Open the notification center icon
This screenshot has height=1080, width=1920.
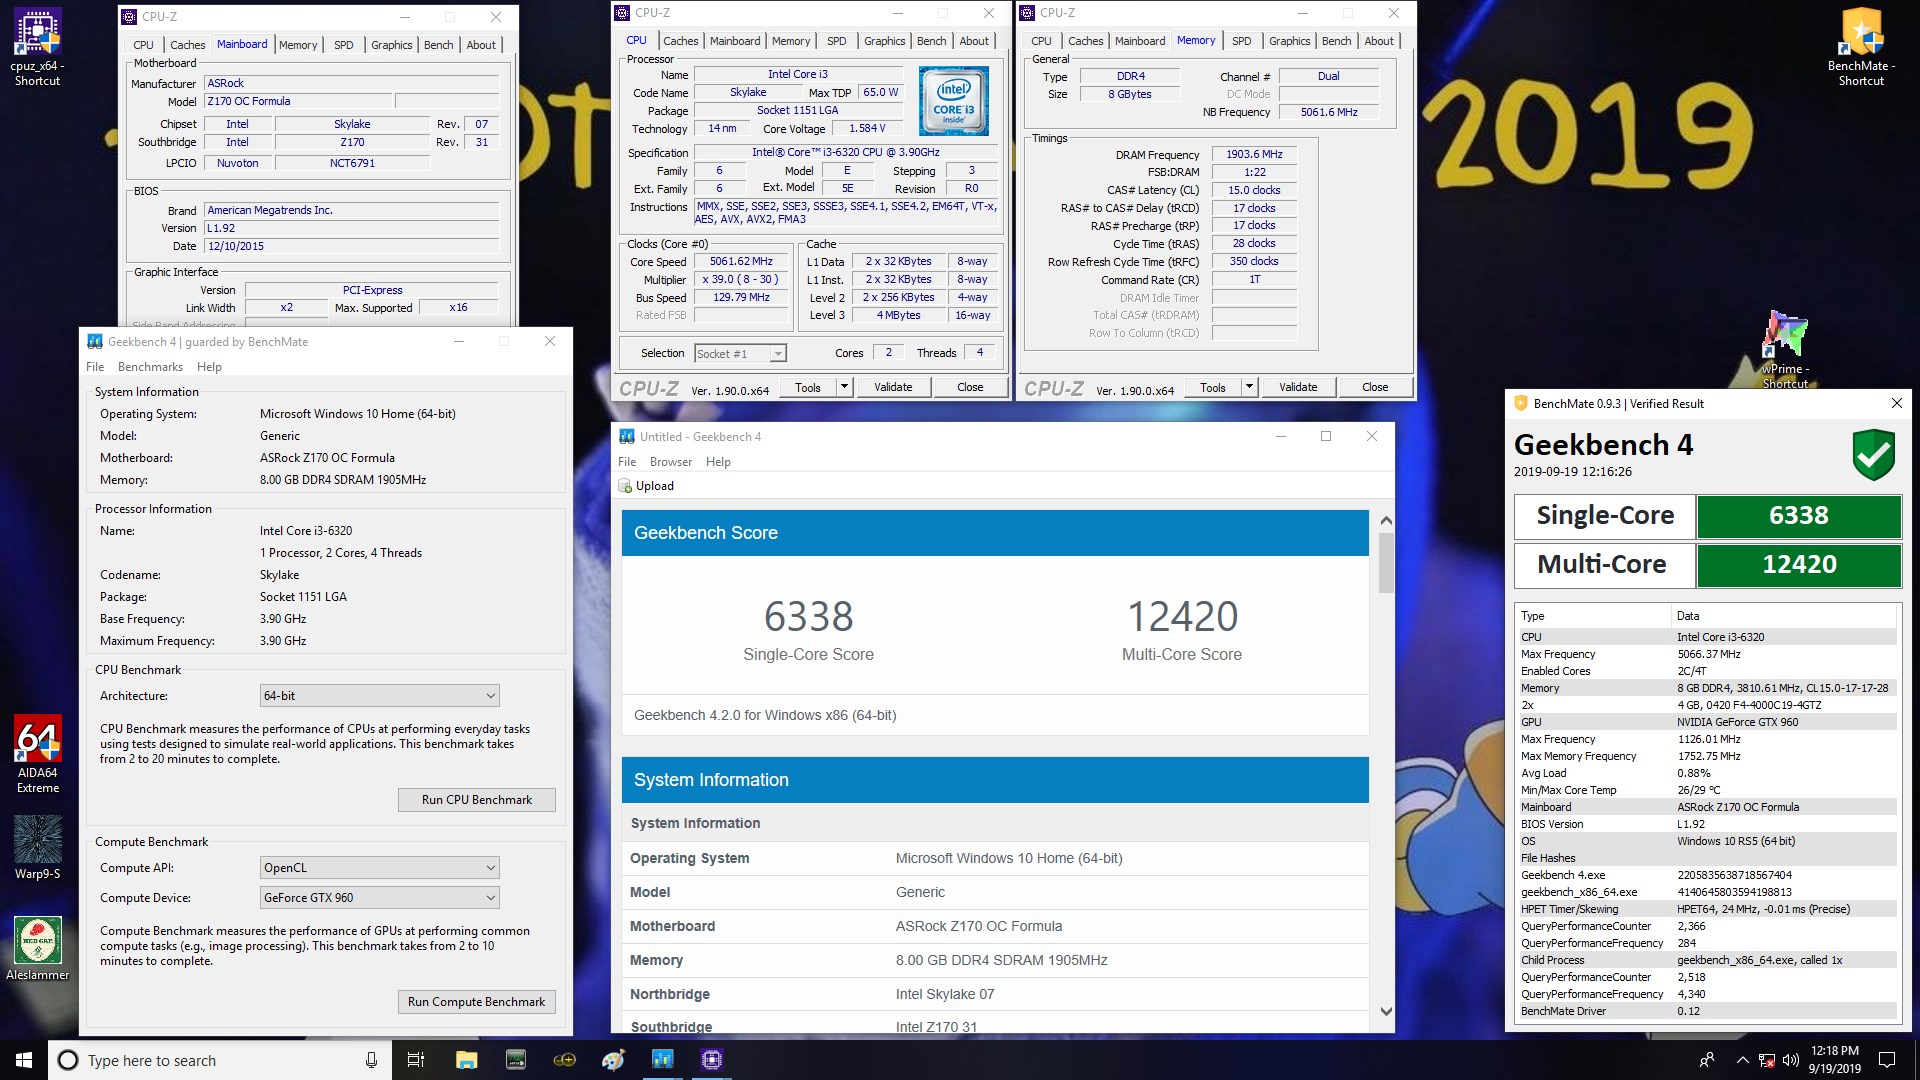point(1887,1060)
